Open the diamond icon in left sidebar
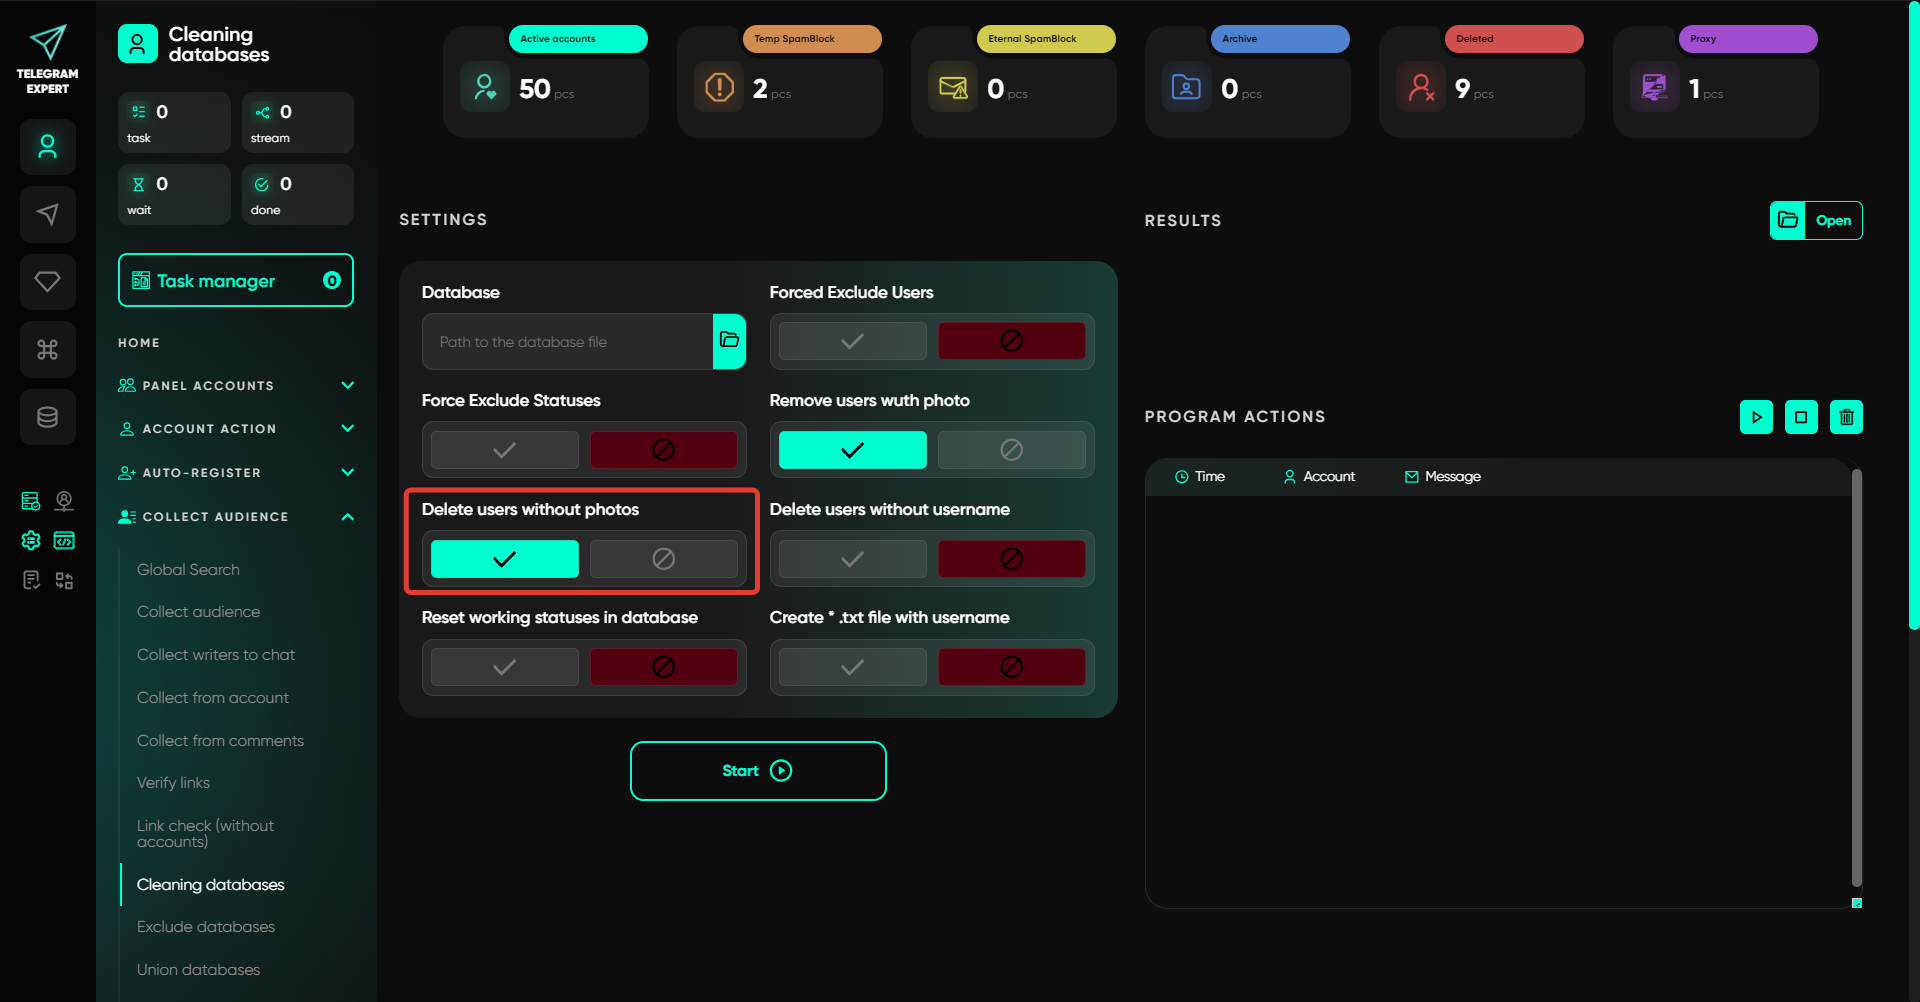Viewport: 1920px width, 1002px height. pyautogui.click(x=47, y=282)
